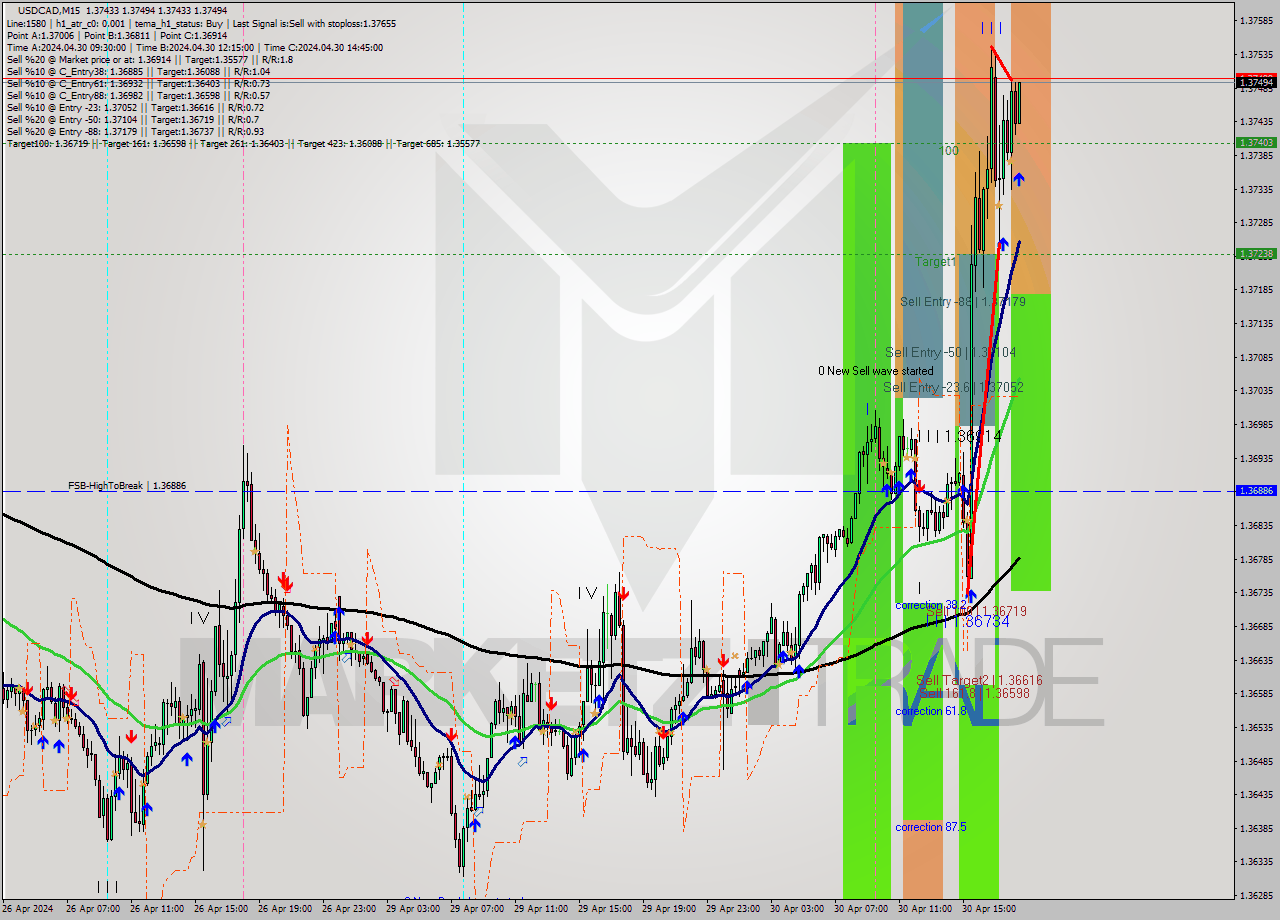Click the 1.36735 price axis label
Screen dimensions: 1280x920
coord(1256,592)
